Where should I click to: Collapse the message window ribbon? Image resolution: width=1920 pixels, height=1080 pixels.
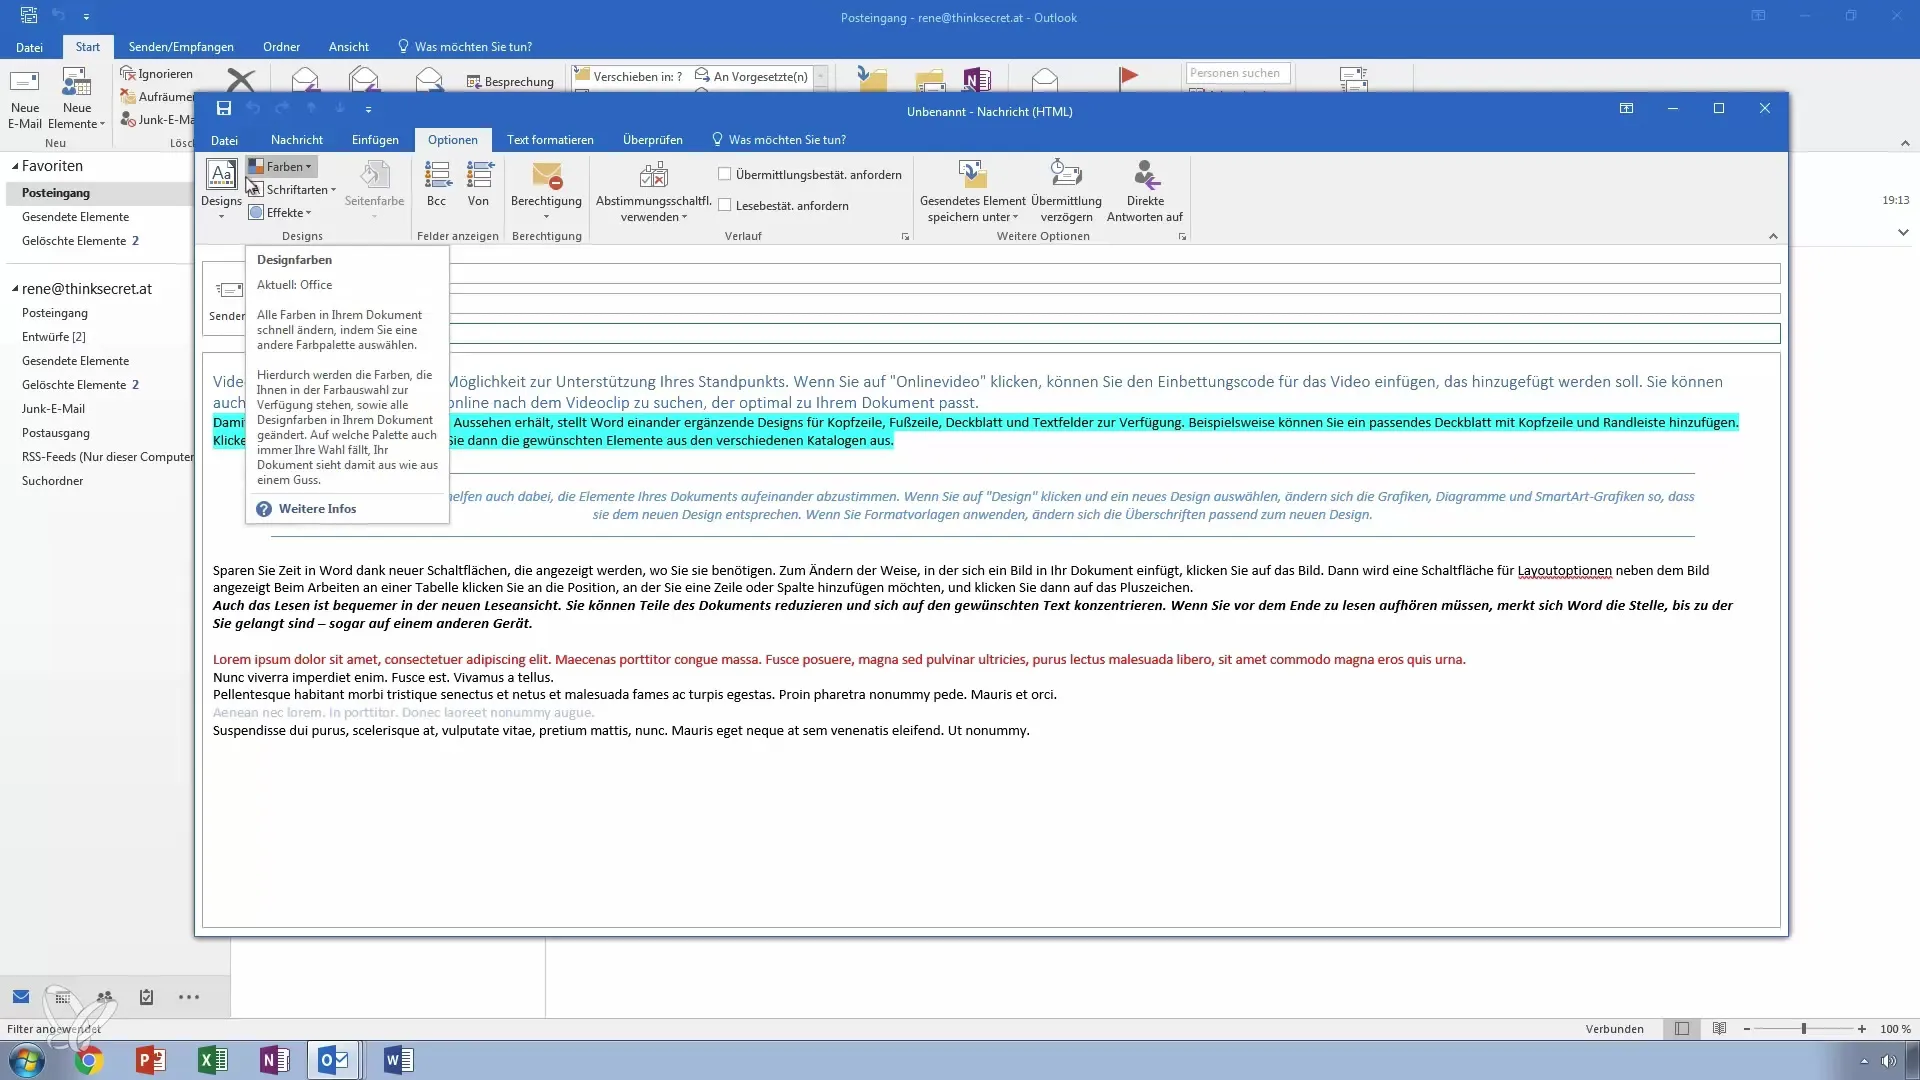click(x=1773, y=237)
